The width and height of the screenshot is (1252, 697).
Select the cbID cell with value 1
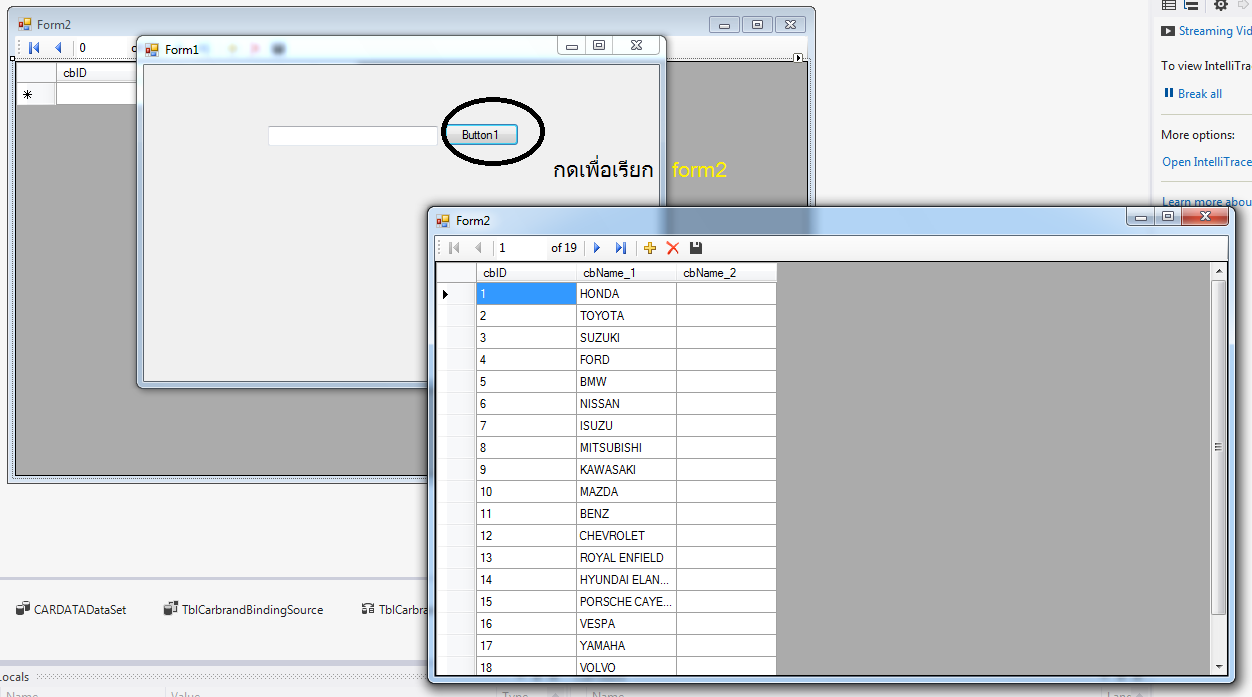click(x=527, y=294)
